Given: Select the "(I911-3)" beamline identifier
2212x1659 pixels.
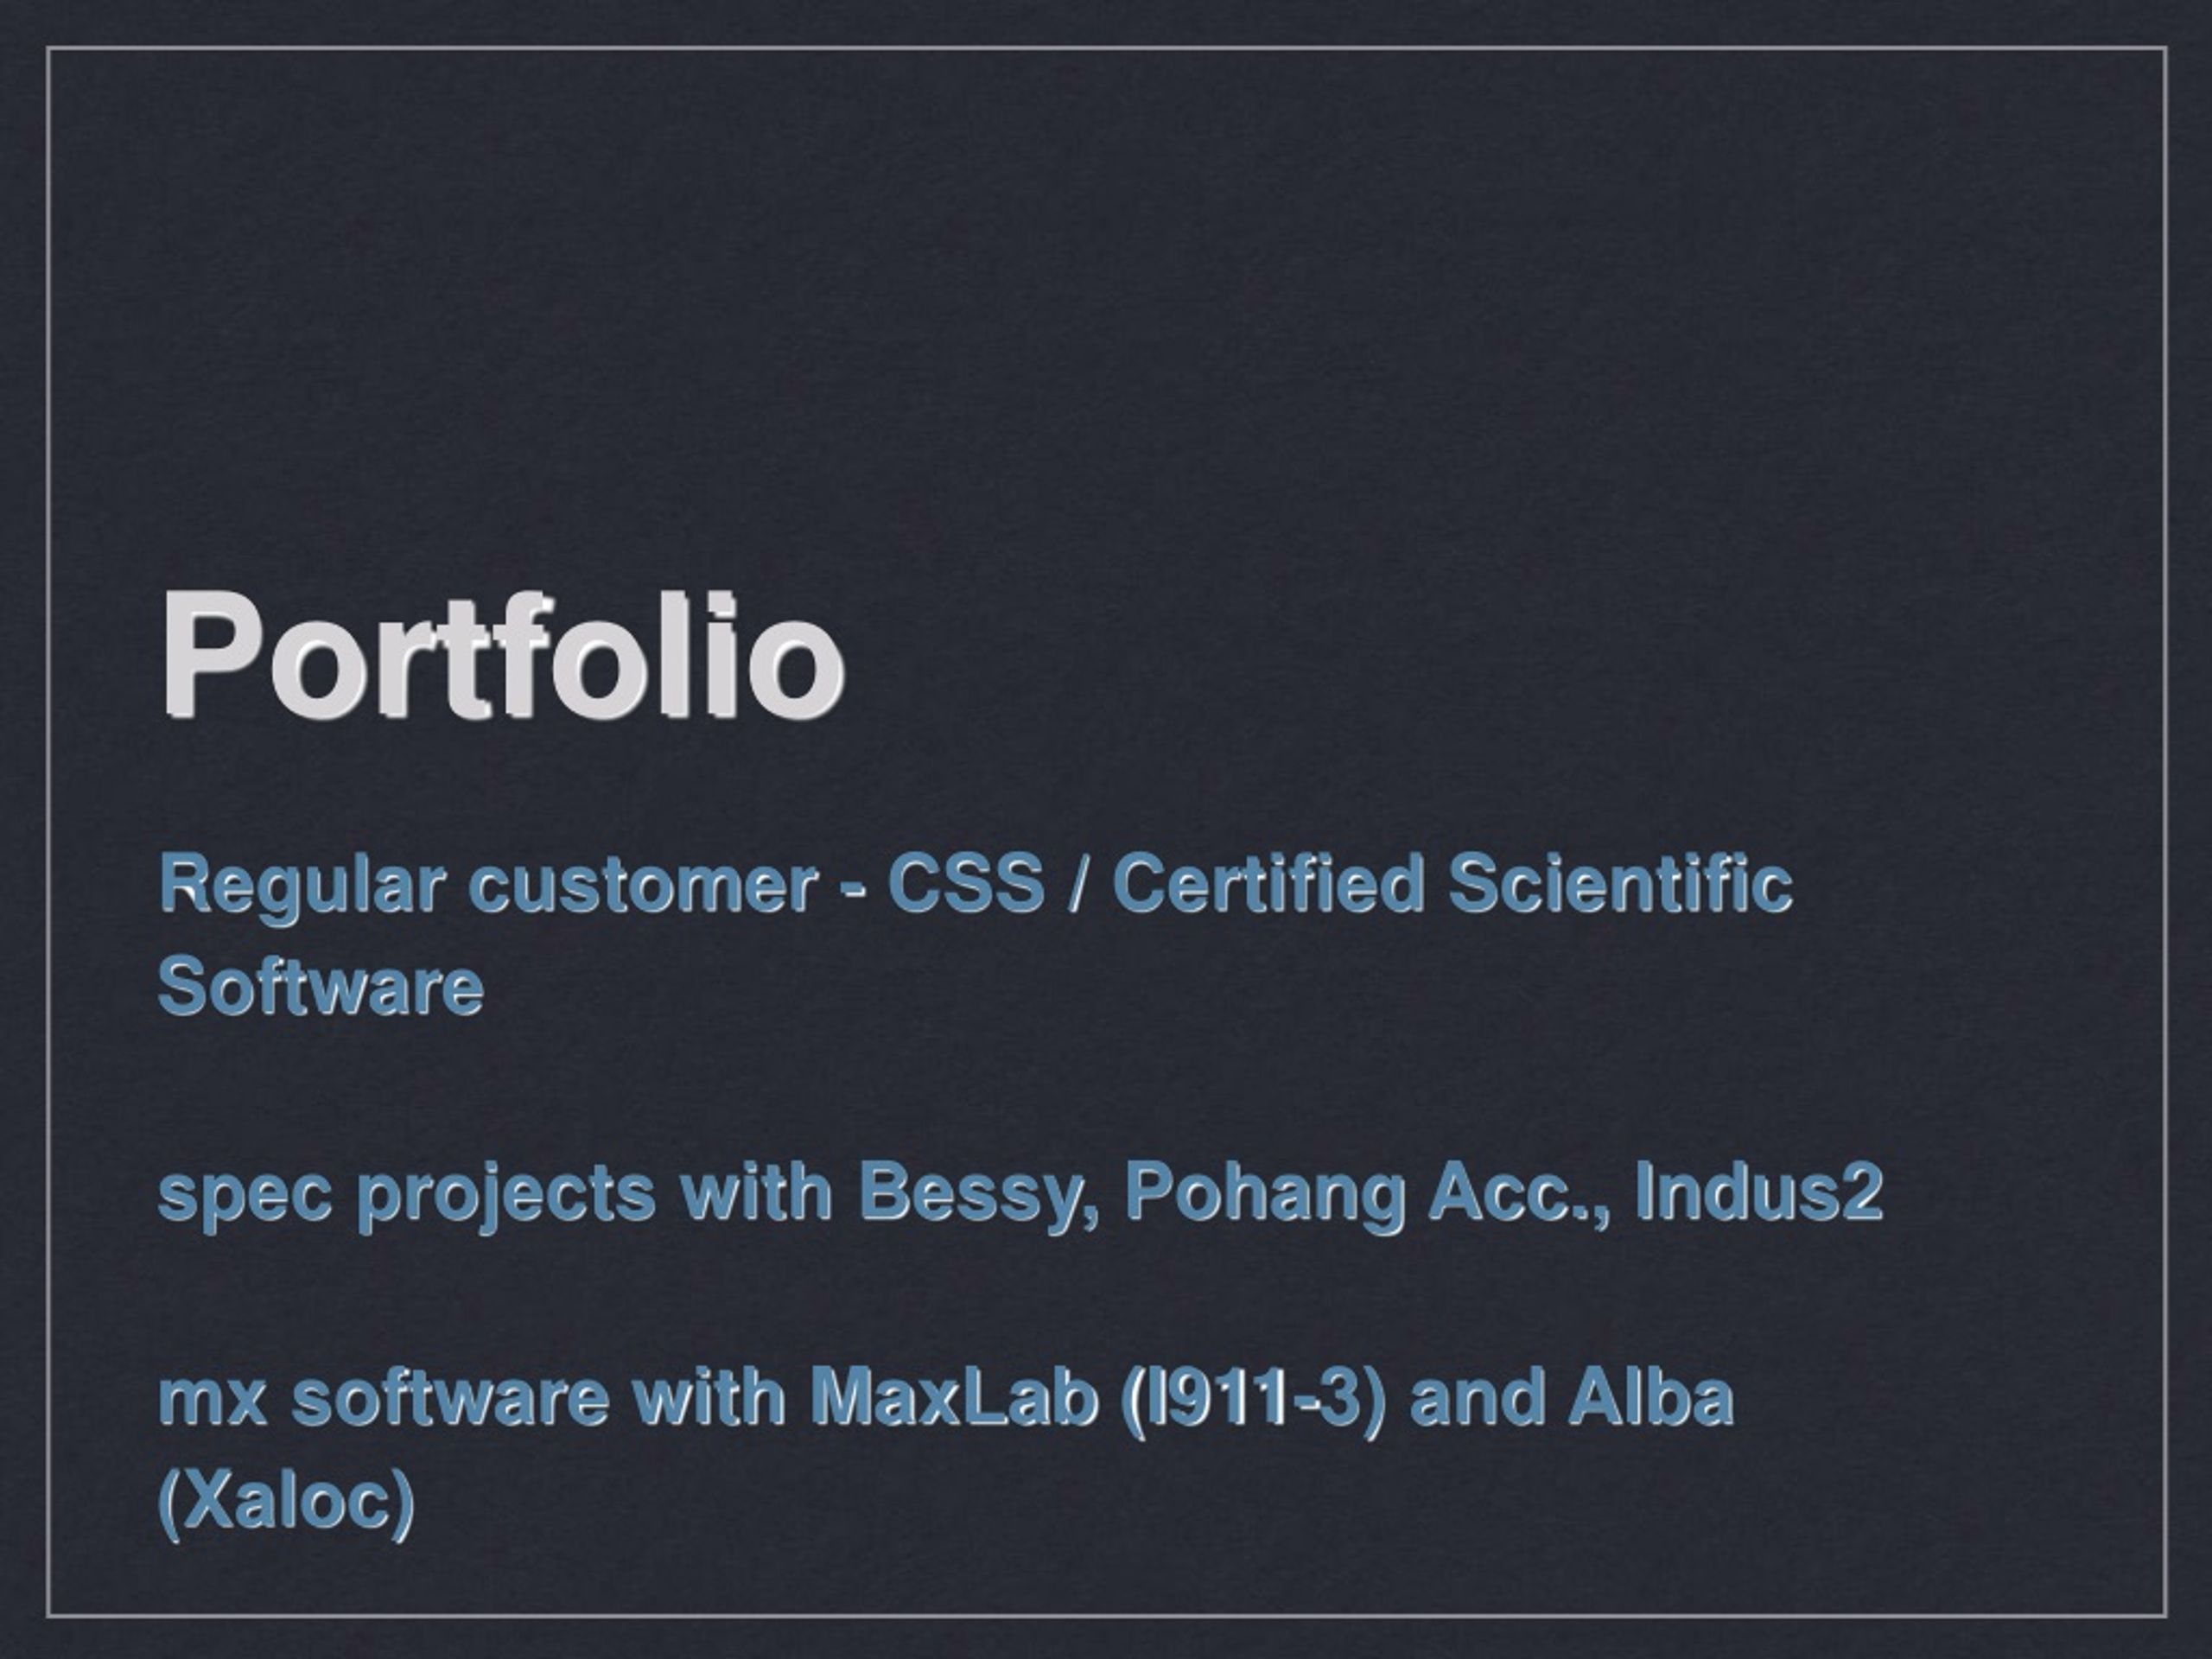Looking at the screenshot, I should point(1254,1398).
